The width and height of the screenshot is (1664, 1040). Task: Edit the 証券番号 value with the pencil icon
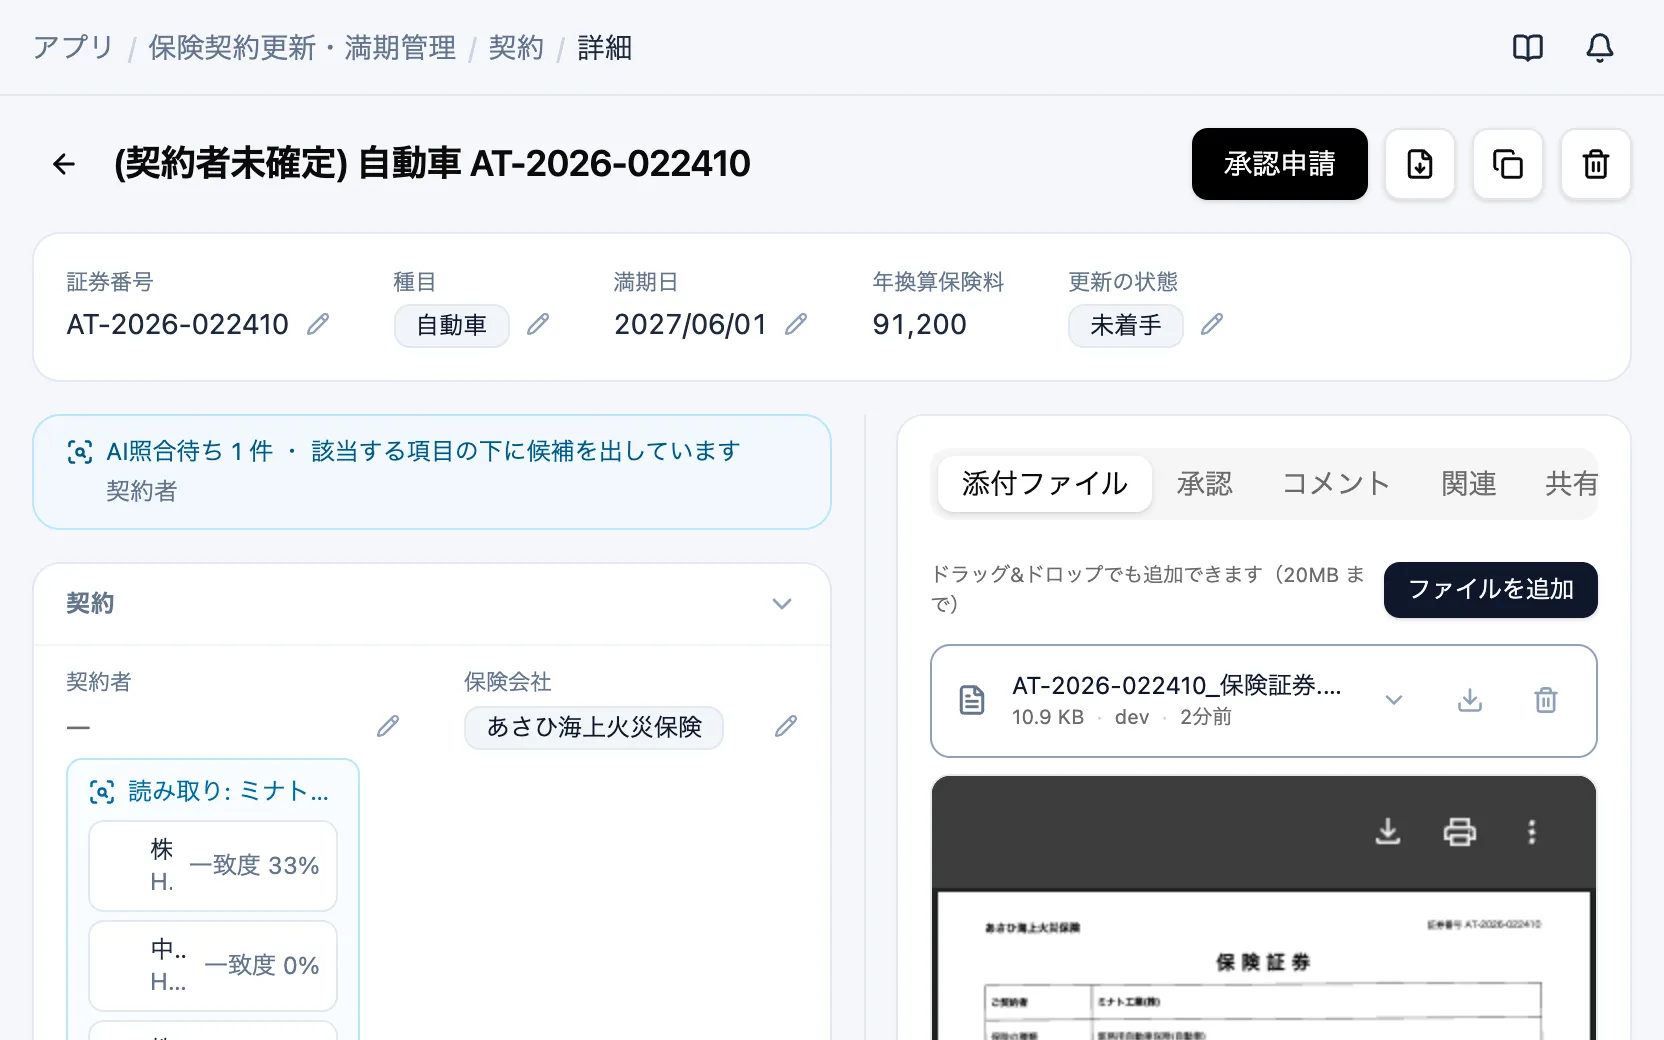(318, 324)
